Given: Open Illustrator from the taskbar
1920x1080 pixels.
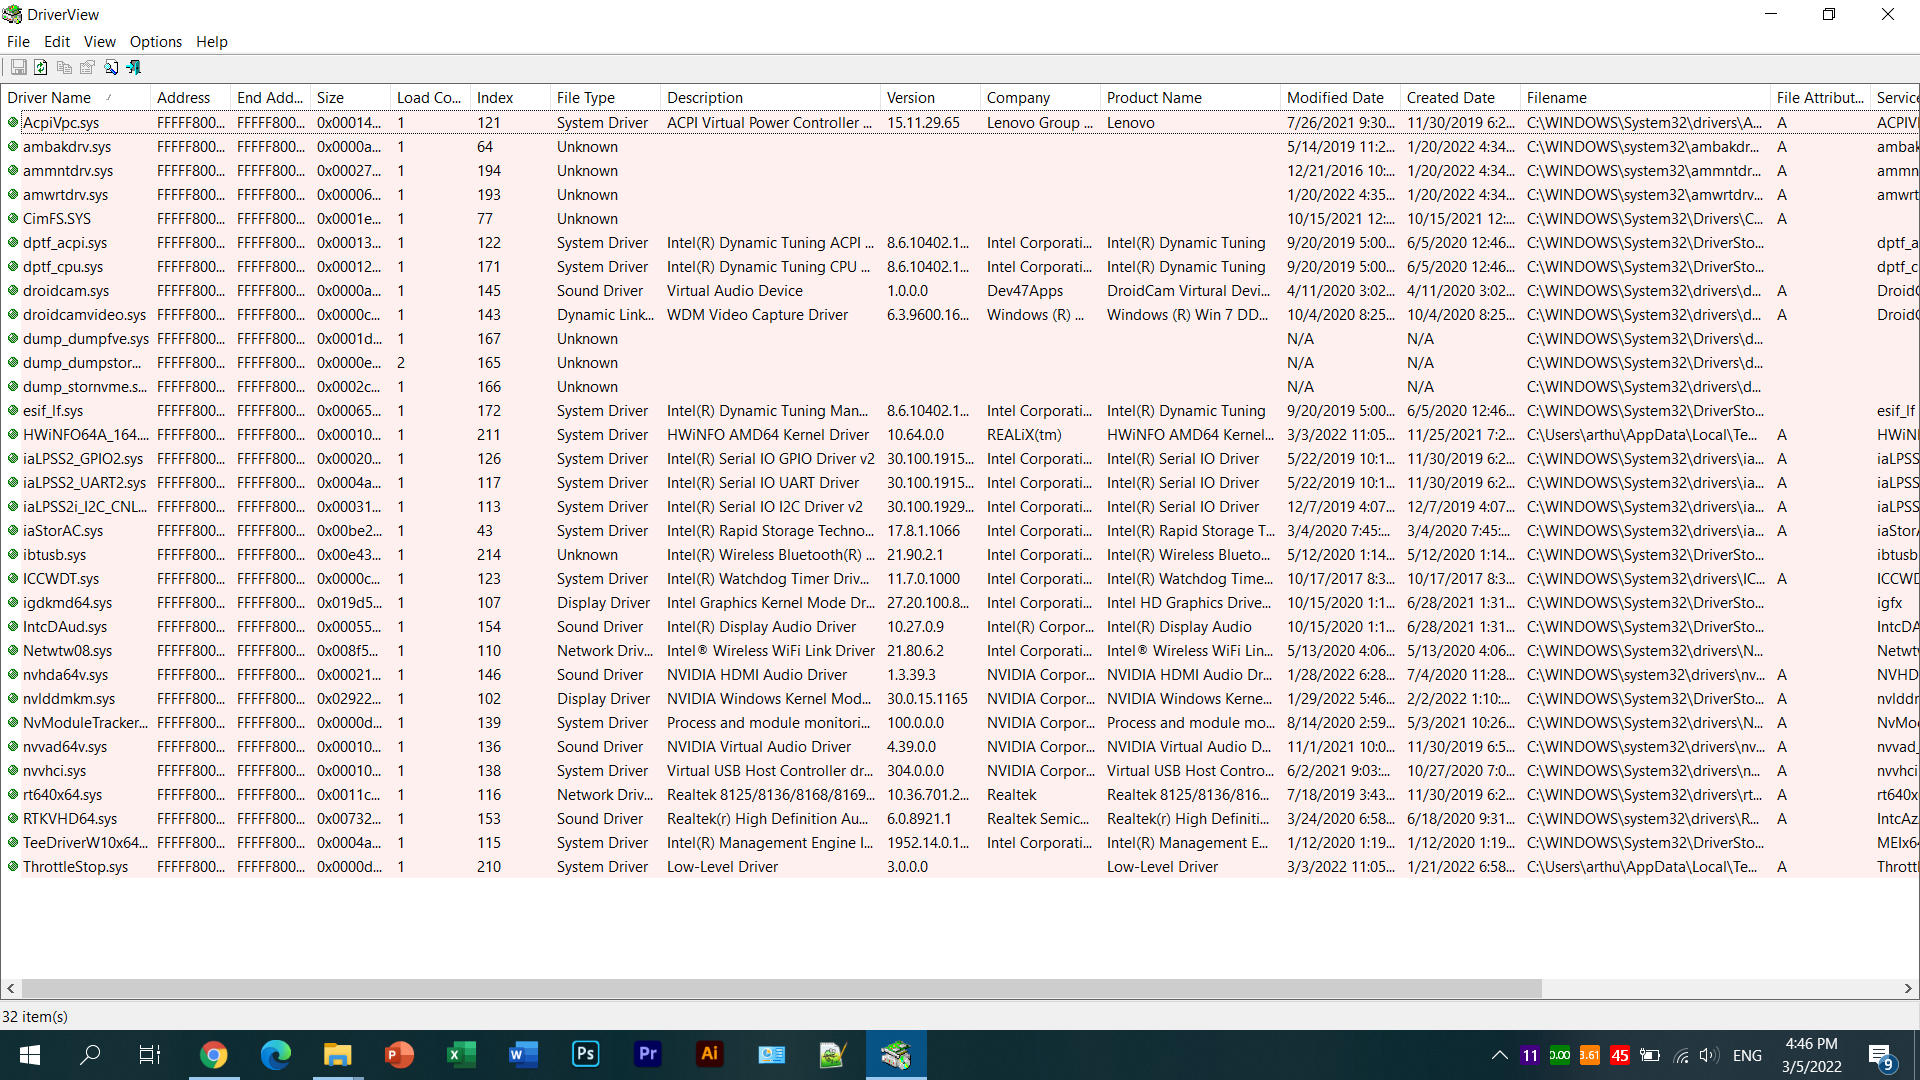Looking at the screenshot, I should (710, 1055).
